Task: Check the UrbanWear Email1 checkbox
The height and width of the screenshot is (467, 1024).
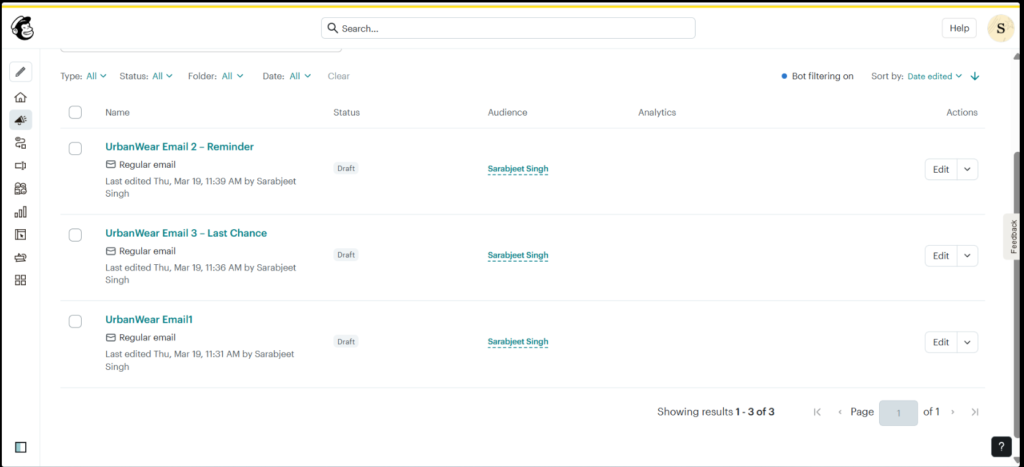Action: [75, 321]
